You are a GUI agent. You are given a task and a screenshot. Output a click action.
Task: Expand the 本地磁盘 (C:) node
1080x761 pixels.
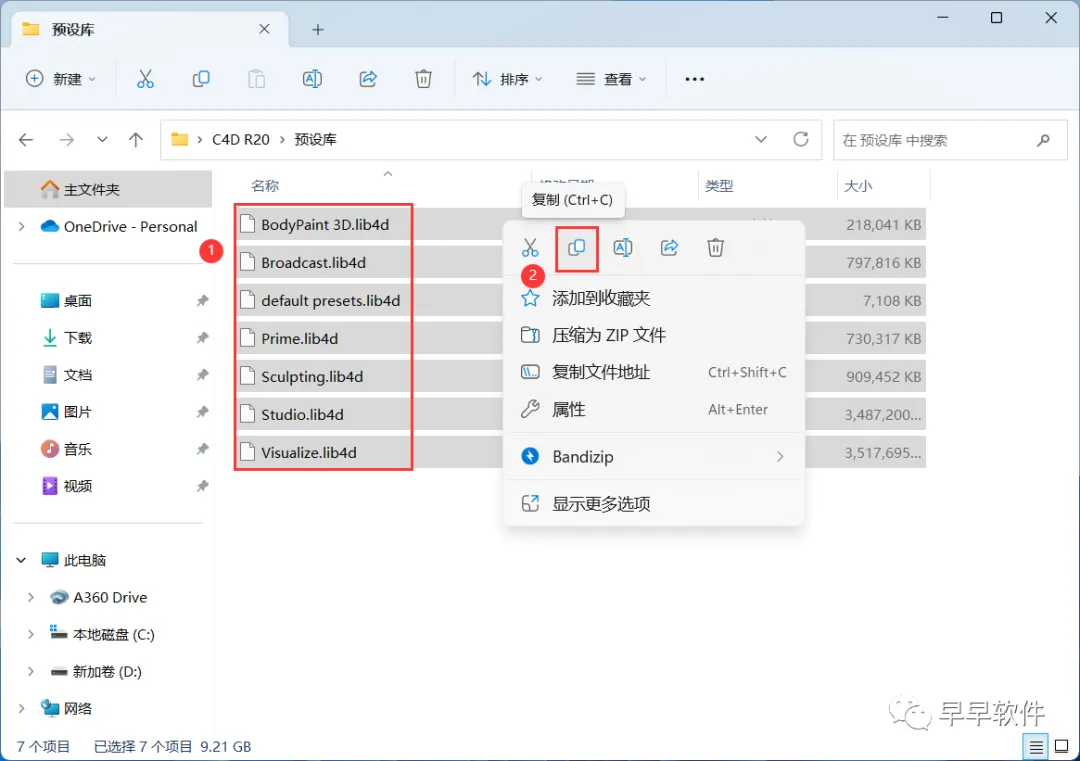(x=30, y=634)
